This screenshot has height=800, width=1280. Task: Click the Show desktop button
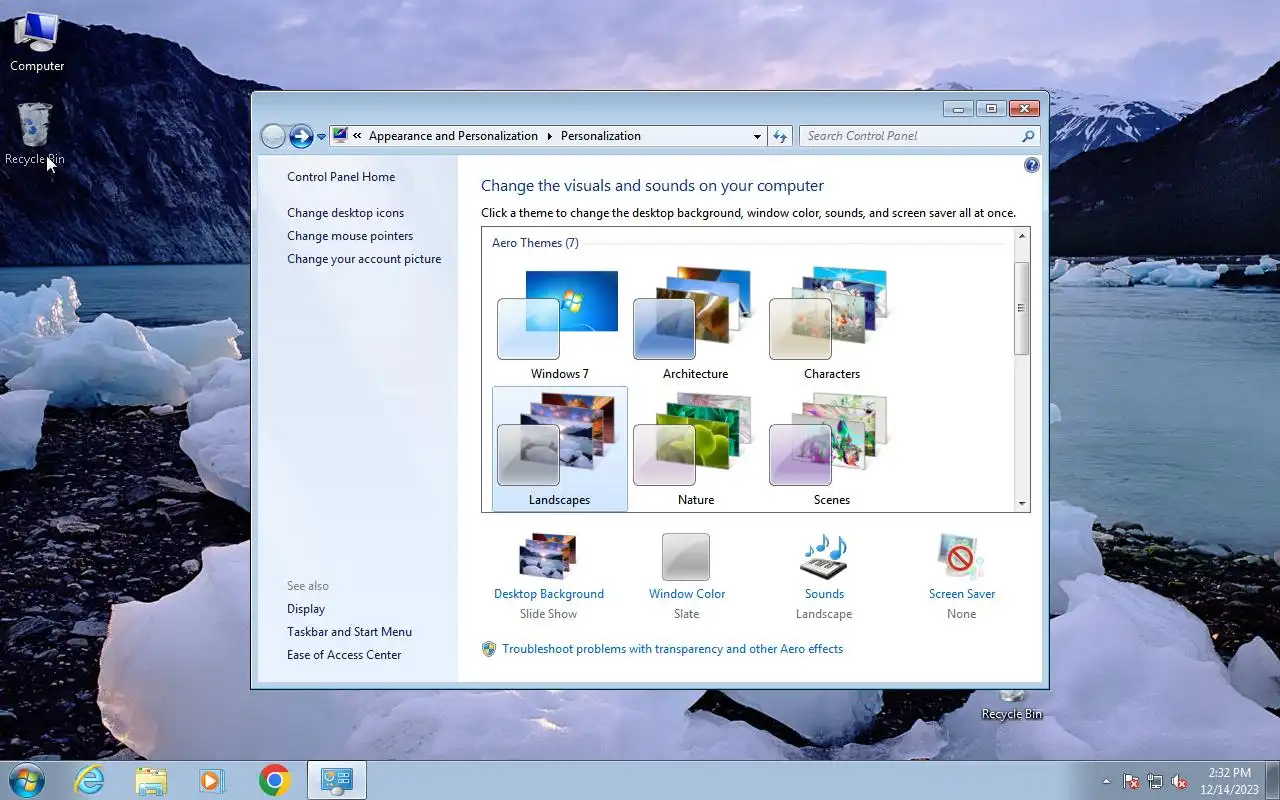[x=1272, y=781]
